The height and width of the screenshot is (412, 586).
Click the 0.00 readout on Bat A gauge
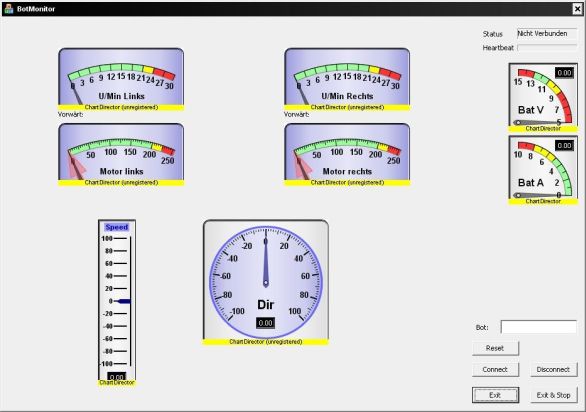564,145
